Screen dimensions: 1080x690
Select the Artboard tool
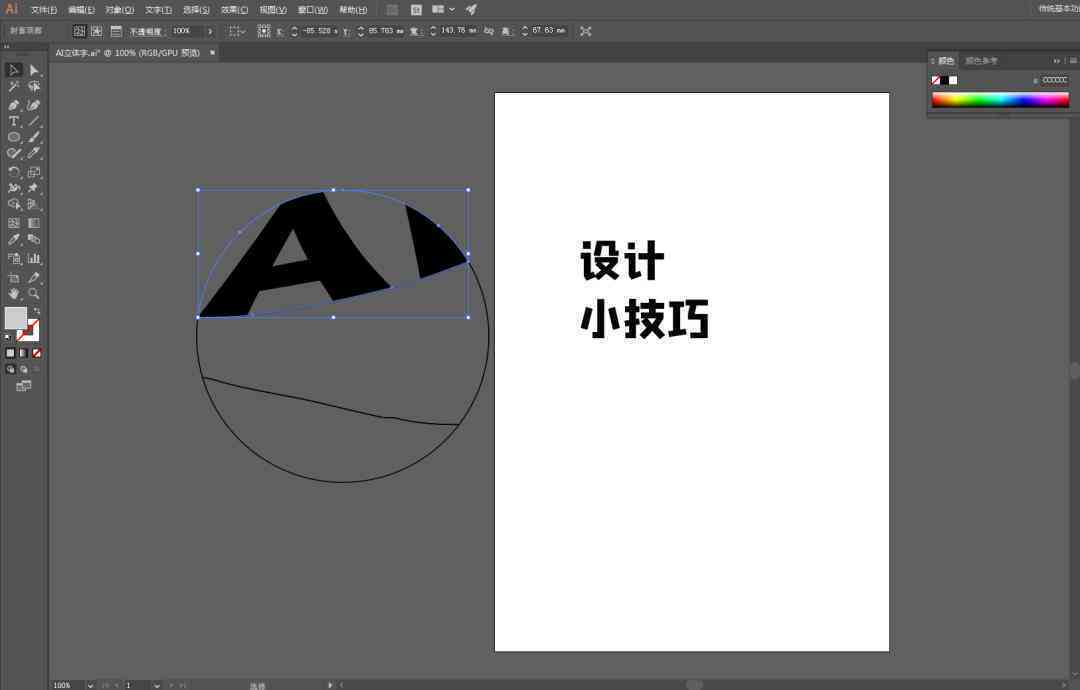click(x=13, y=278)
